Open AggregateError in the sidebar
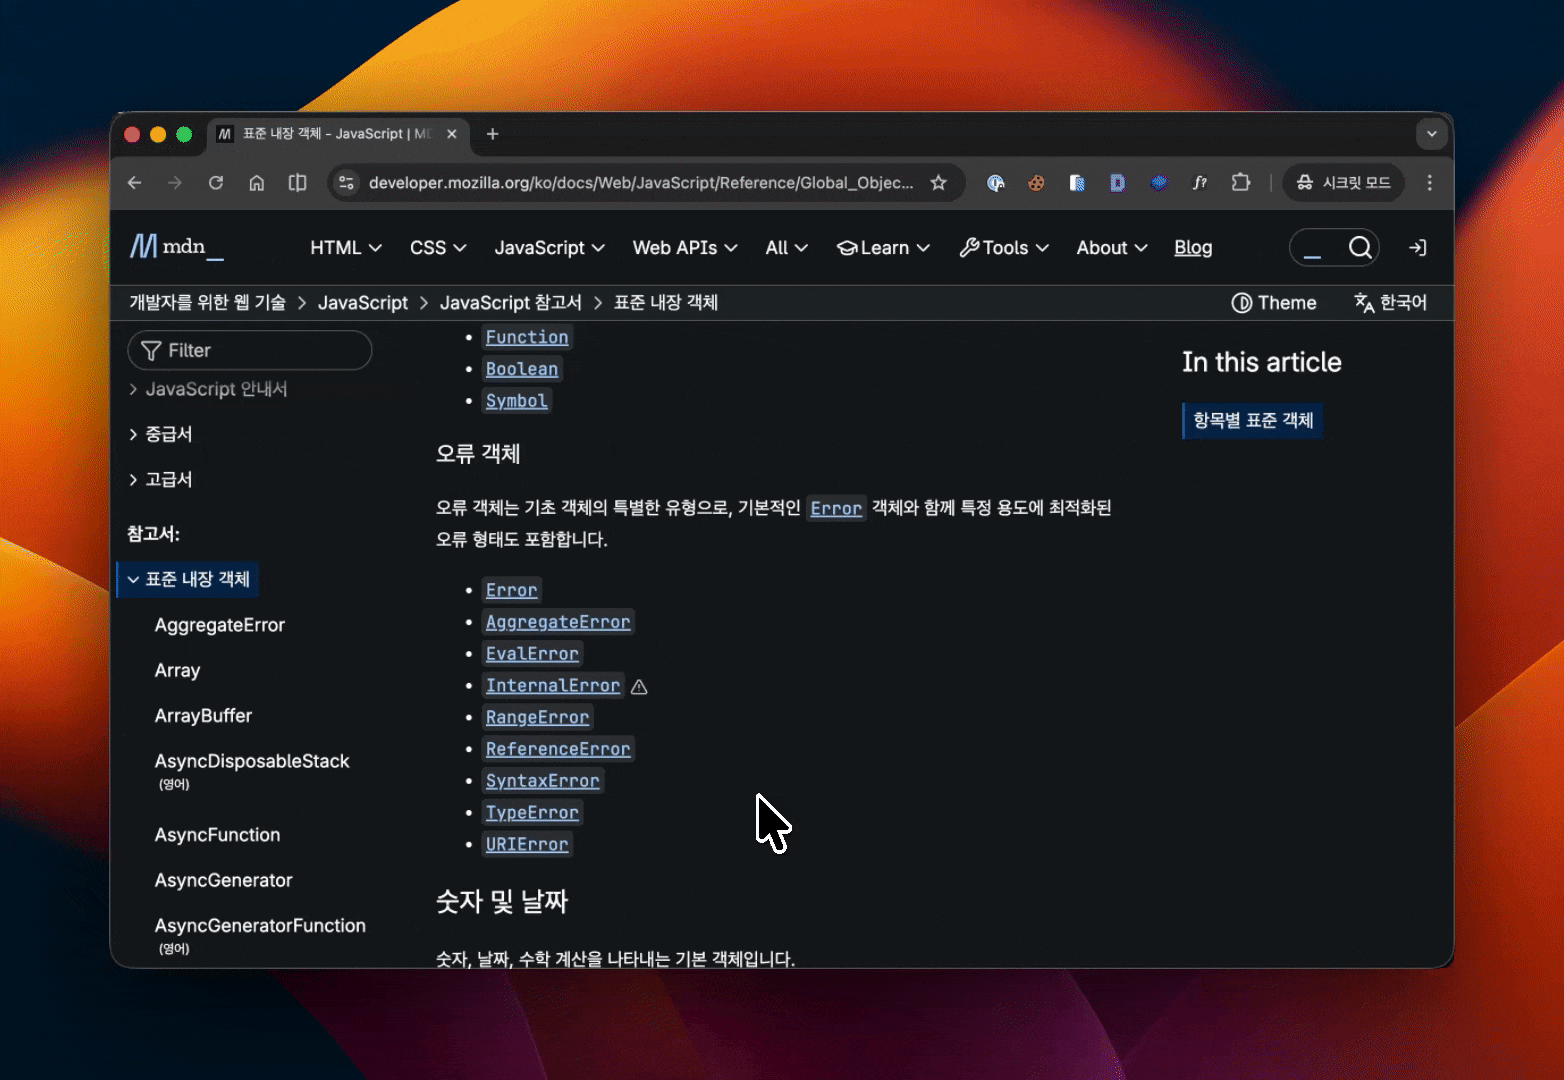Viewport: 1564px width, 1080px height. [220, 625]
